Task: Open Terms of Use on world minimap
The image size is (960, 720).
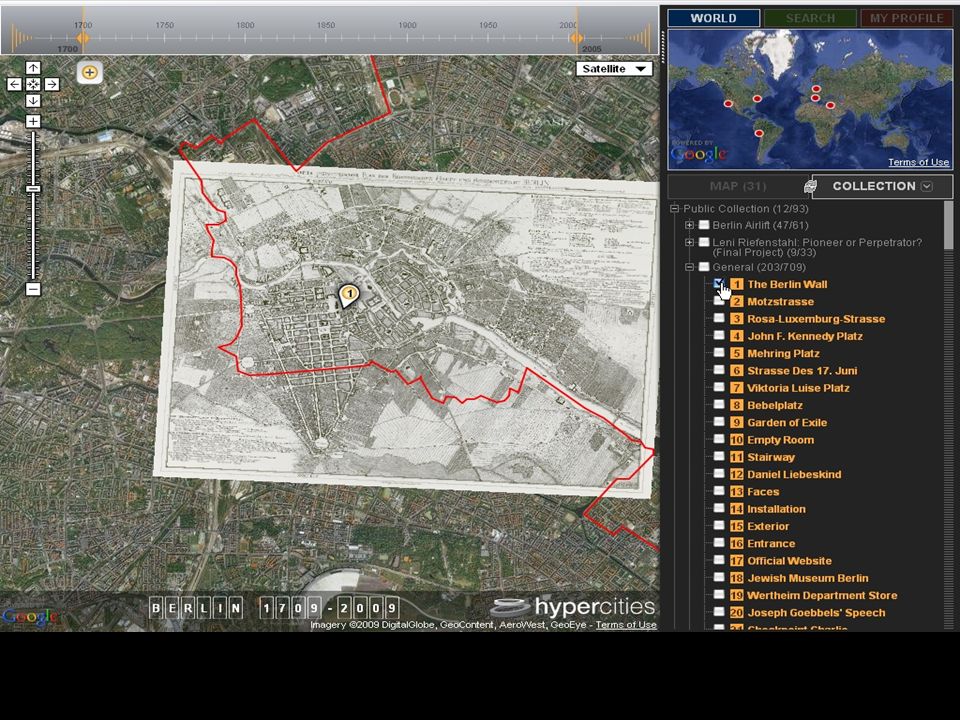Action: 918,162
